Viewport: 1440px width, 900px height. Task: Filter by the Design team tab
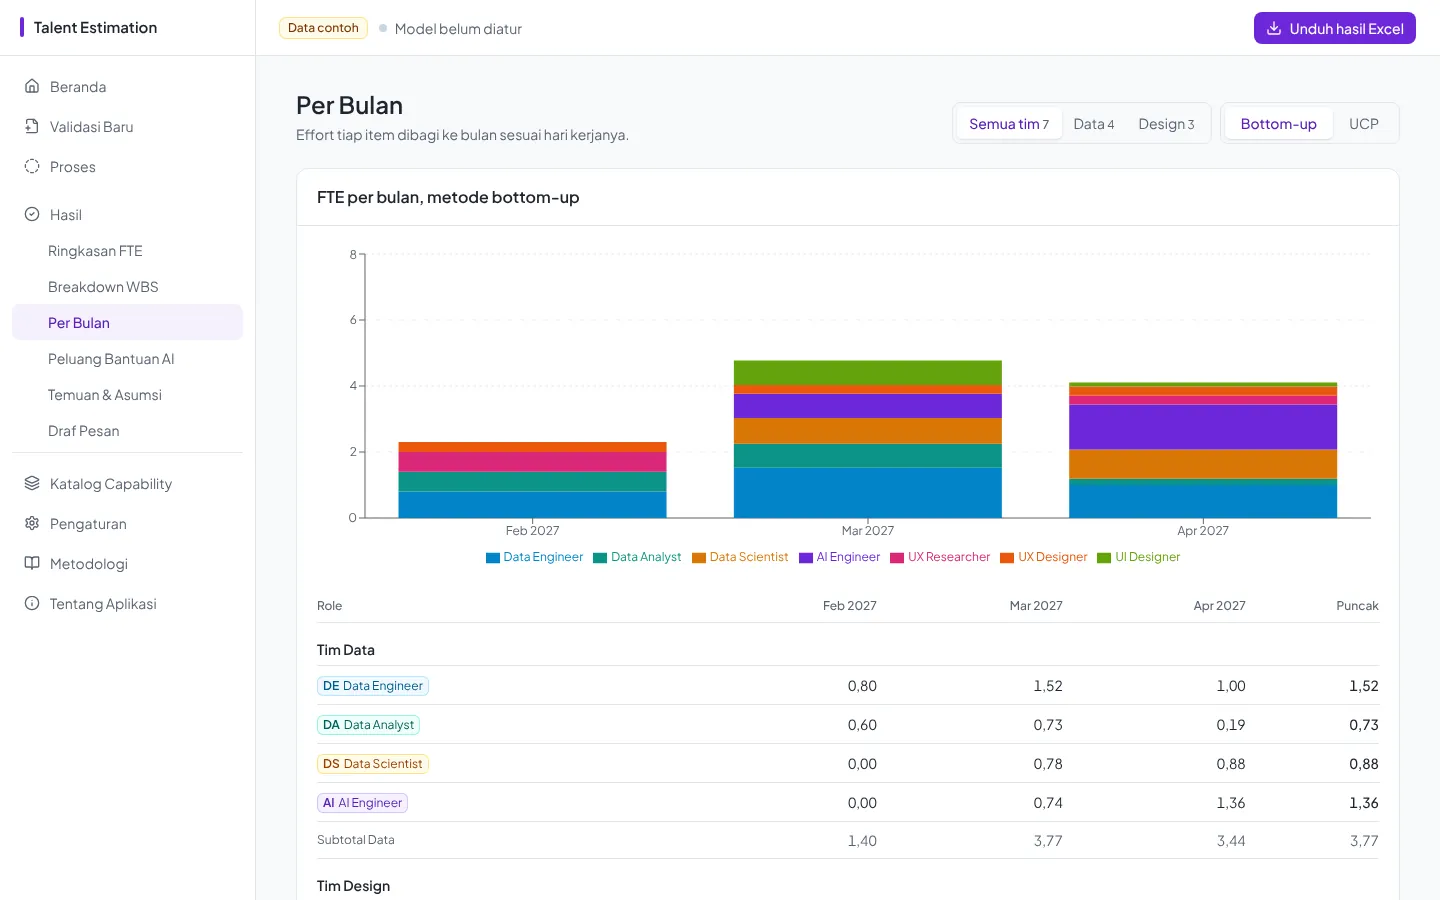(x=1166, y=124)
